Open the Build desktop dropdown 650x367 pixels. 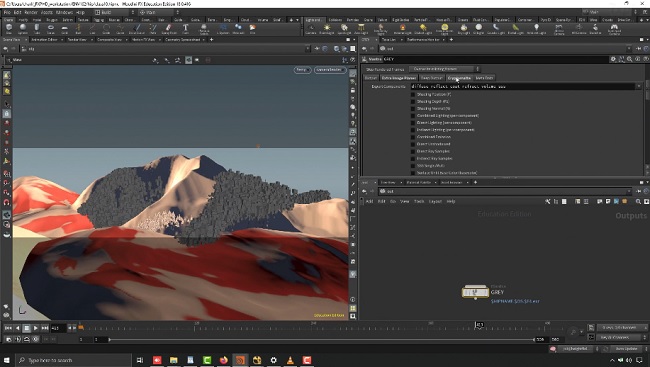[x=114, y=12]
